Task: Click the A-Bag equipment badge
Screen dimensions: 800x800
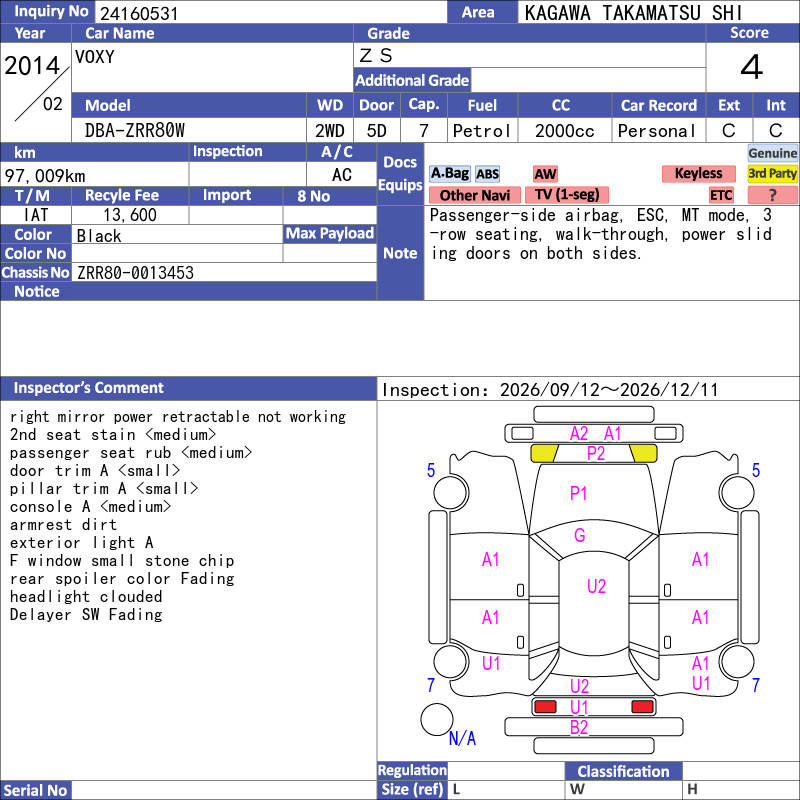Action: [449, 173]
